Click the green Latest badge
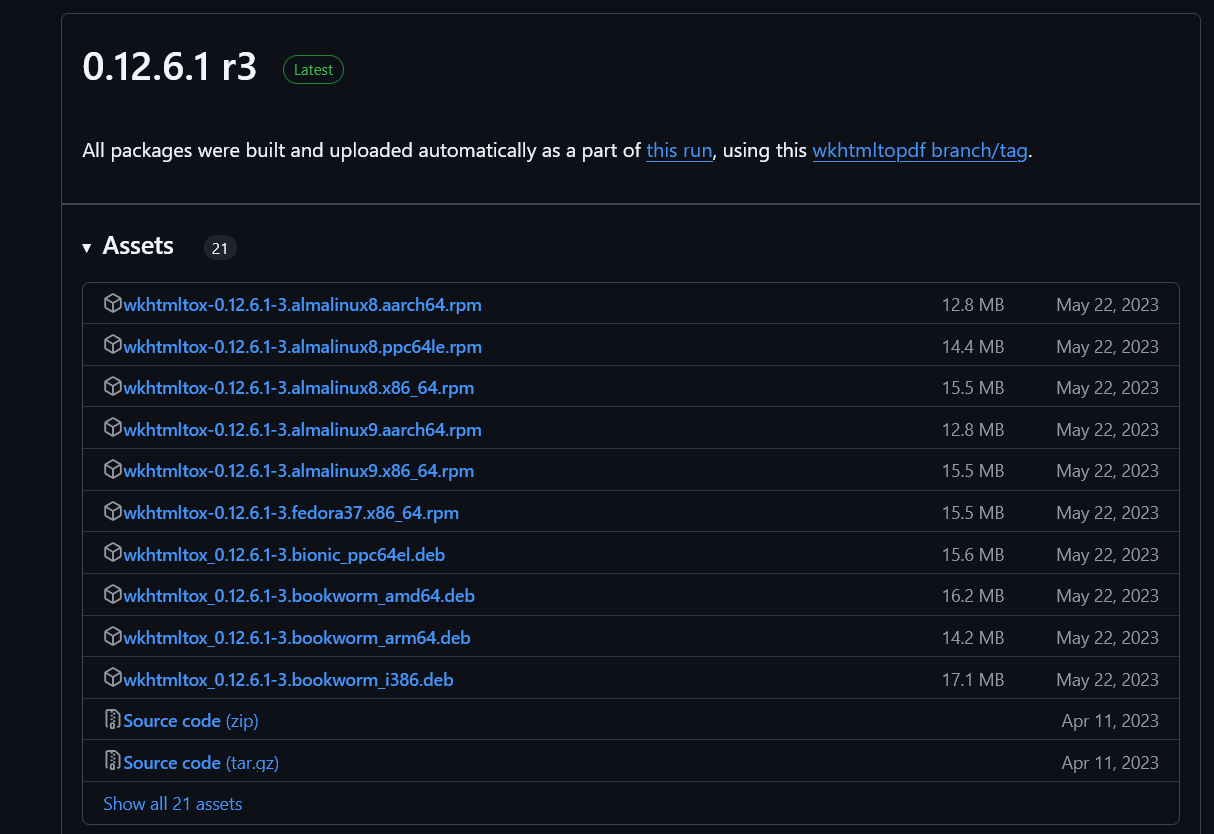The image size is (1214, 834). tap(314, 69)
